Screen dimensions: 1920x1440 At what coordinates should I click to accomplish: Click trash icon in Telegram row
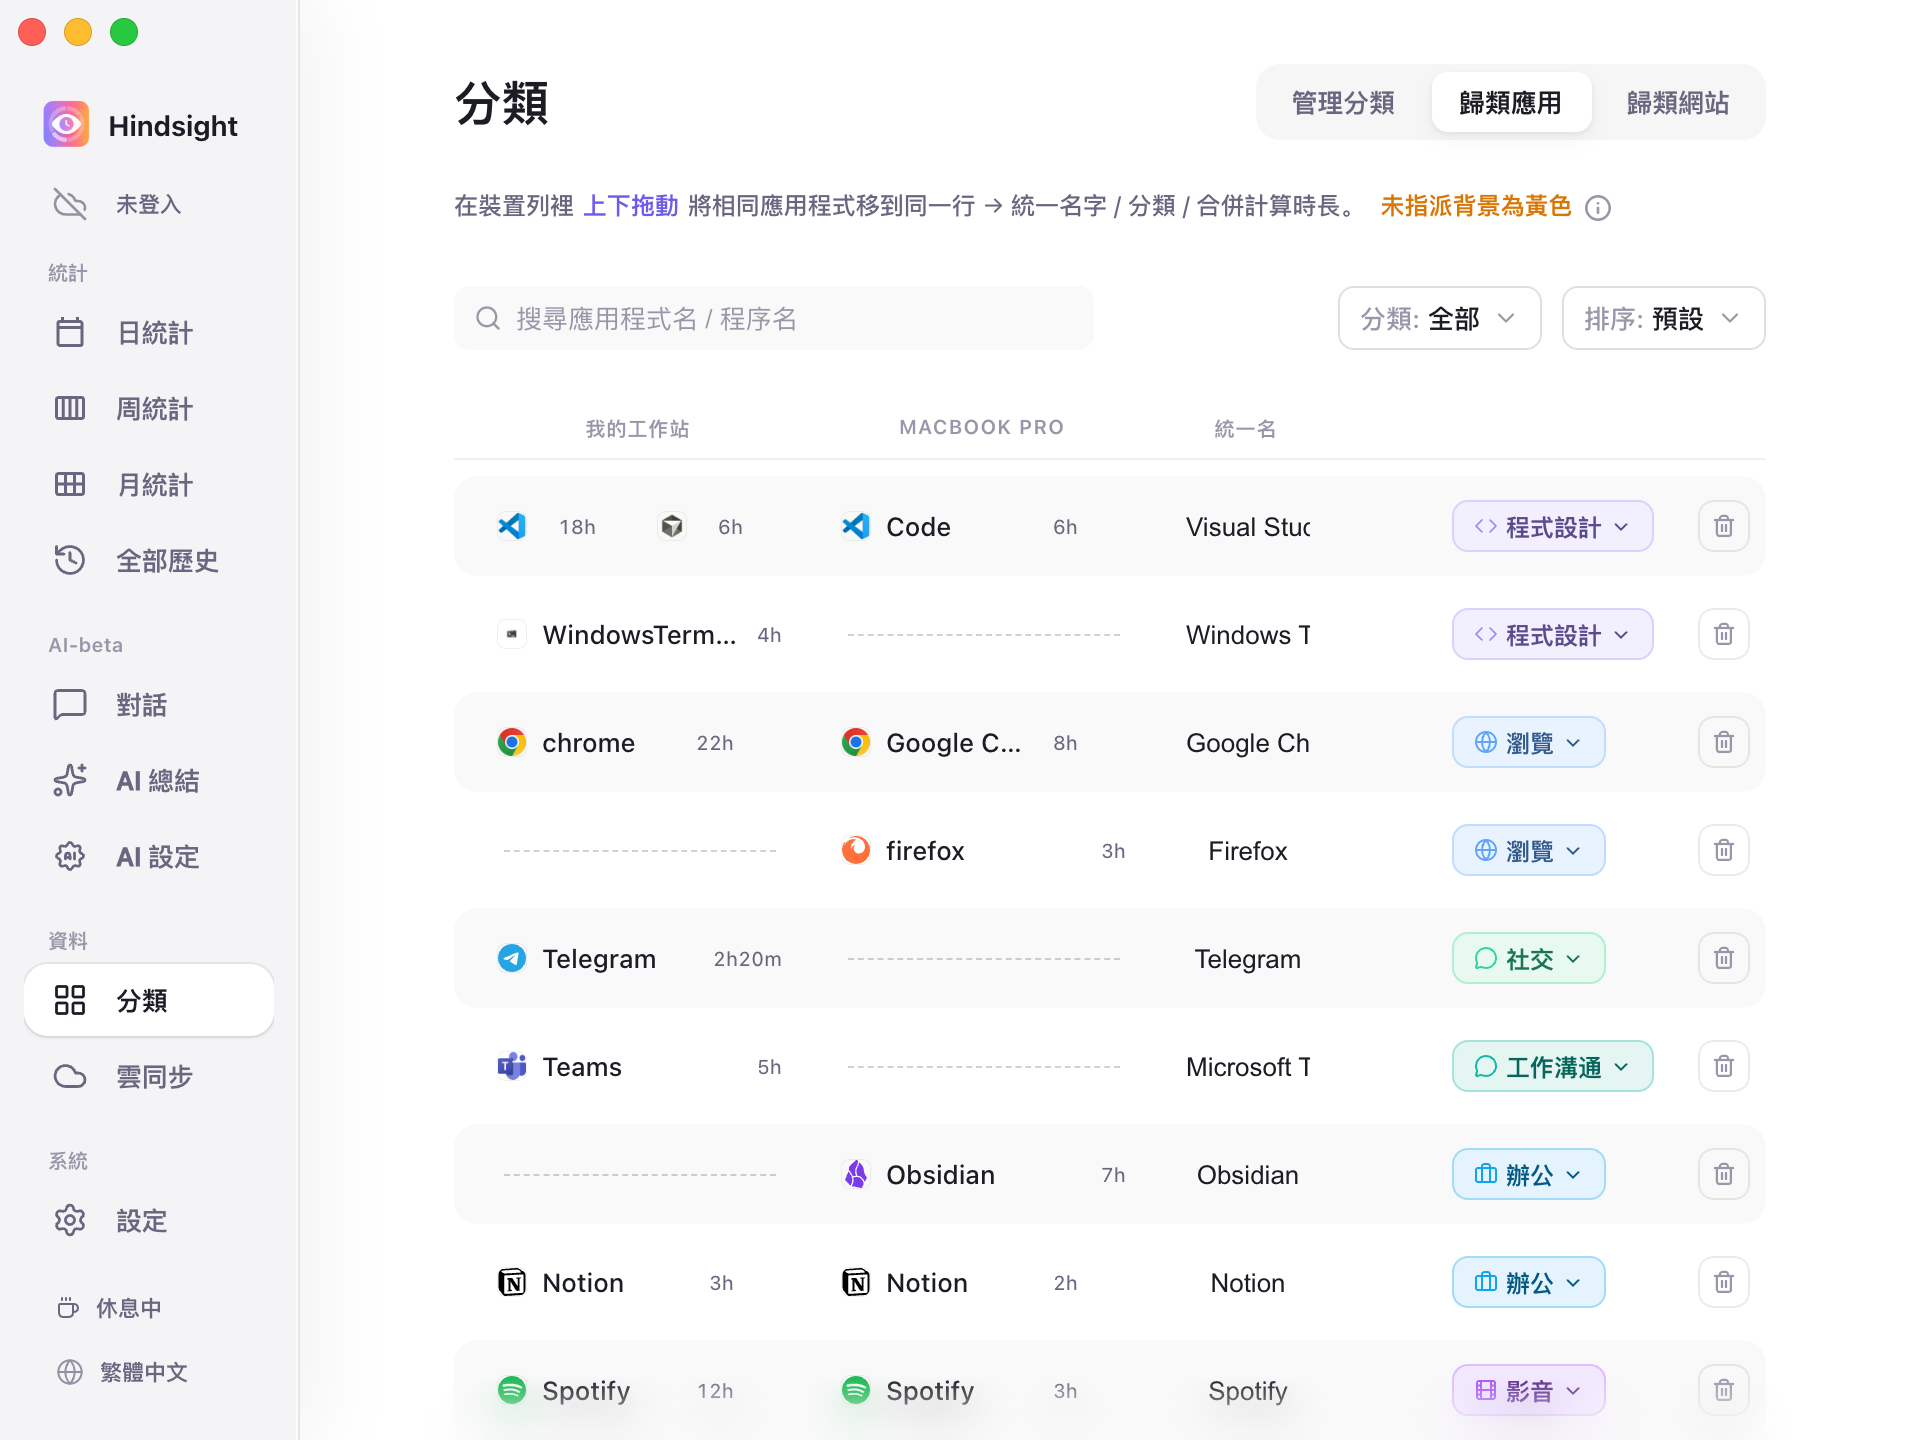[x=1723, y=958]
